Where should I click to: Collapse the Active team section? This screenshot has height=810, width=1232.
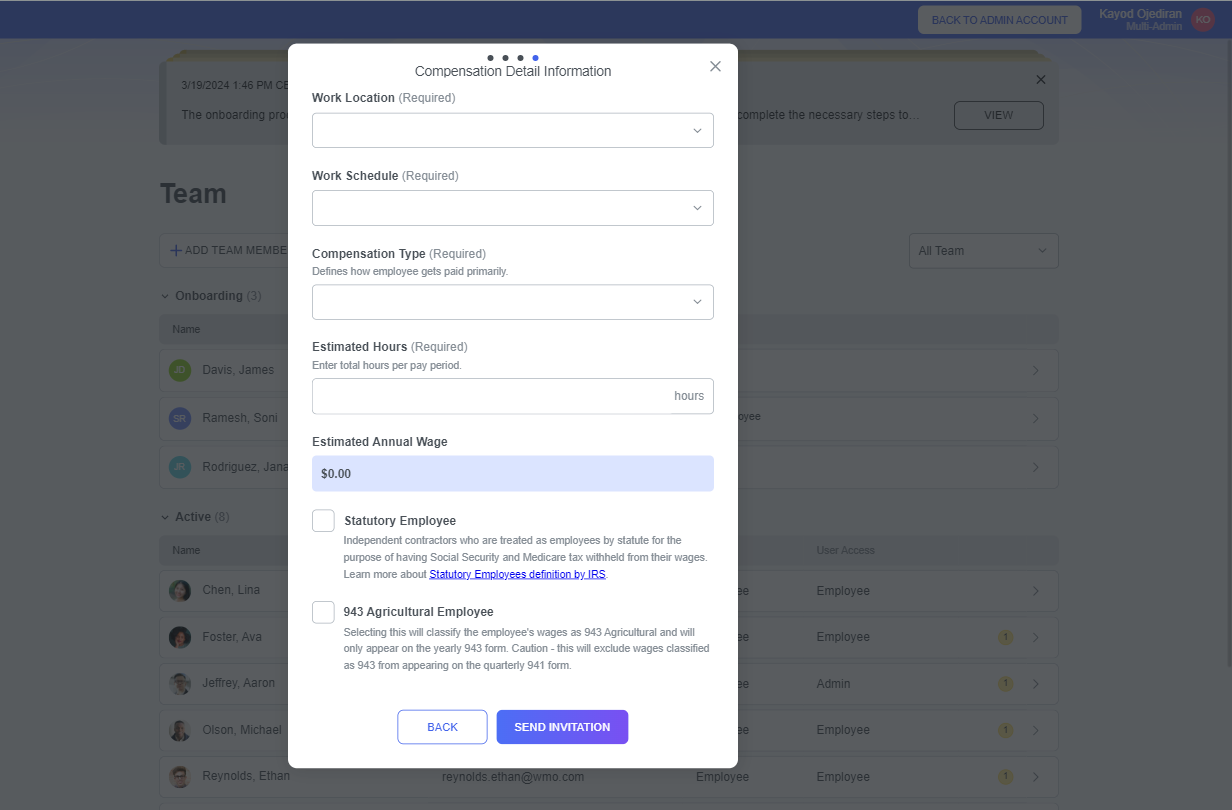coord(165,517)
